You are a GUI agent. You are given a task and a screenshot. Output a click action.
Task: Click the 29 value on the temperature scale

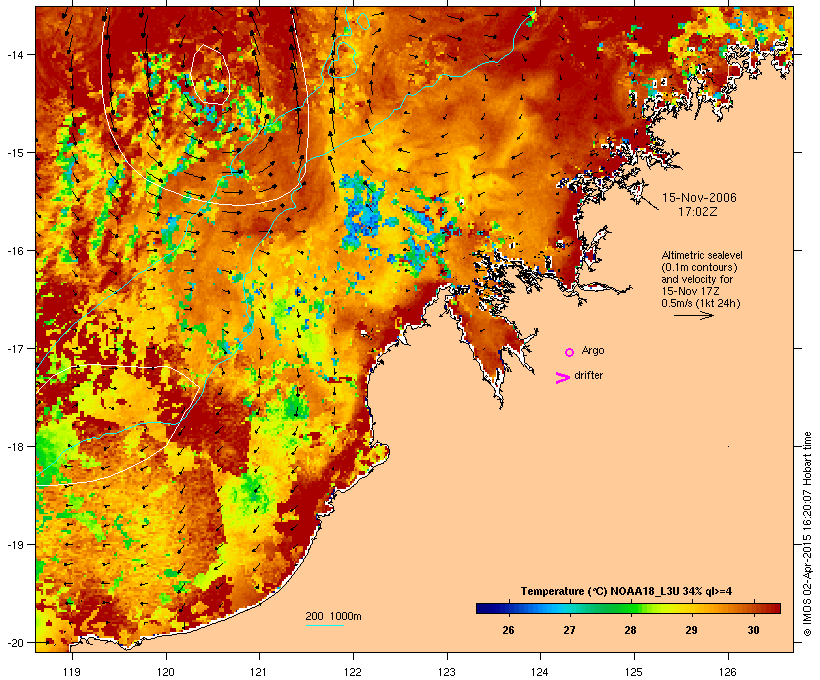[692, 630]
